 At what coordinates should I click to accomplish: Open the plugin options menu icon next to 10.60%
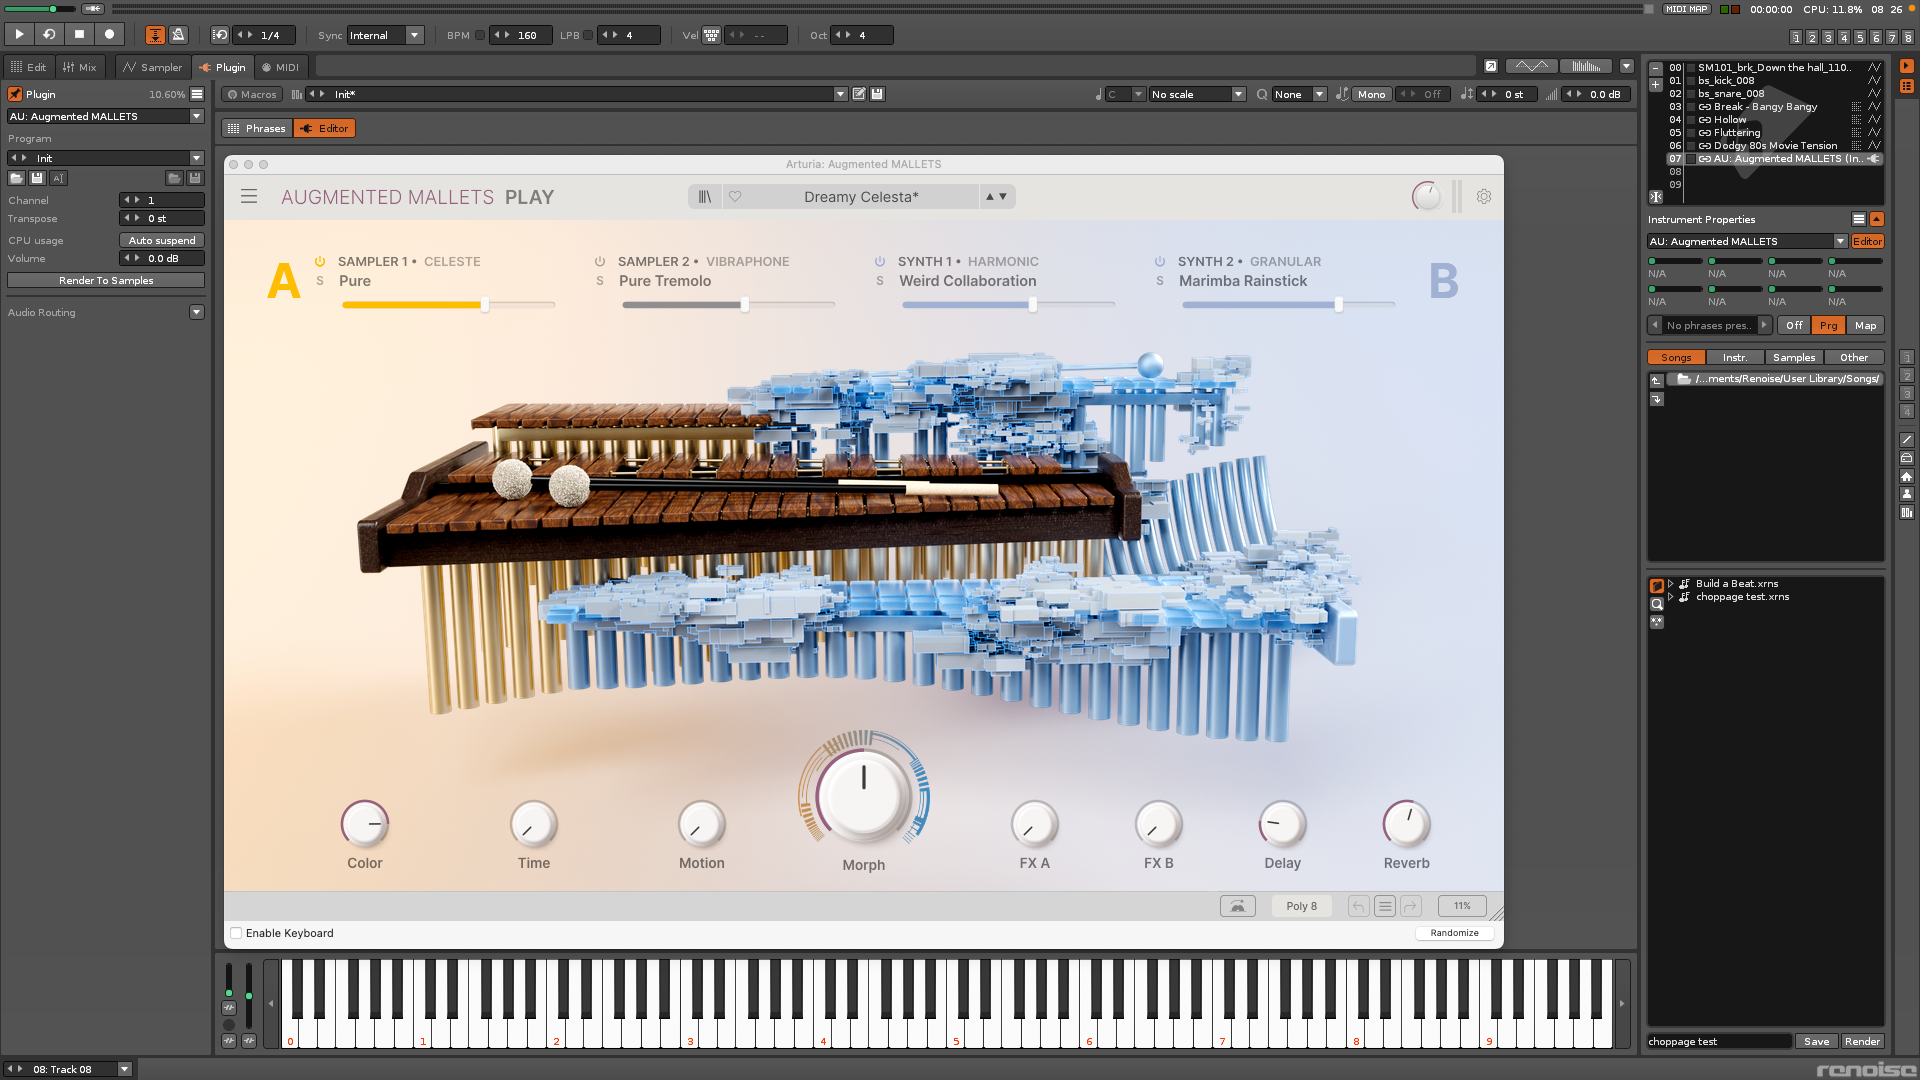(197, 94)
